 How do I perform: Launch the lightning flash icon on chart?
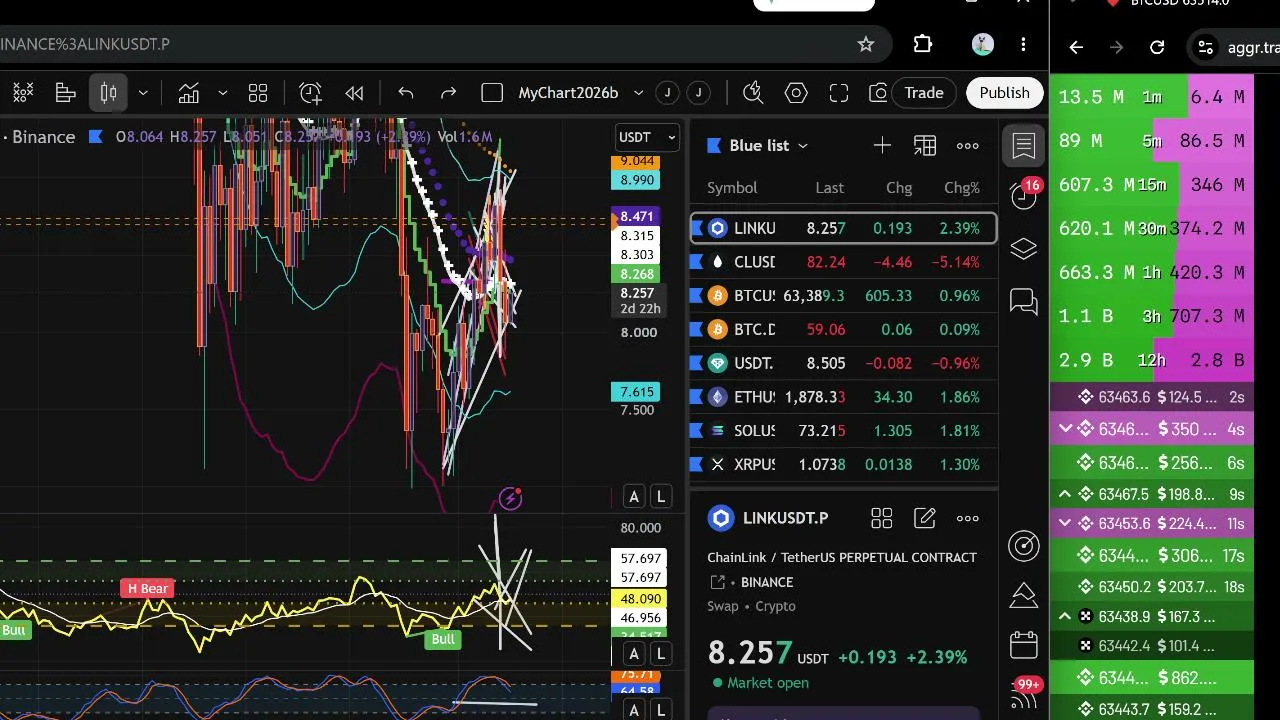point(510,498)
